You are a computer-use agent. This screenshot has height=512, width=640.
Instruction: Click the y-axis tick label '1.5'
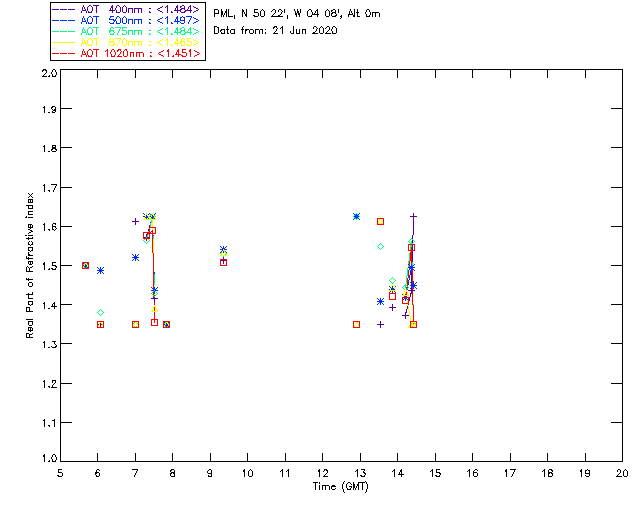49,266
